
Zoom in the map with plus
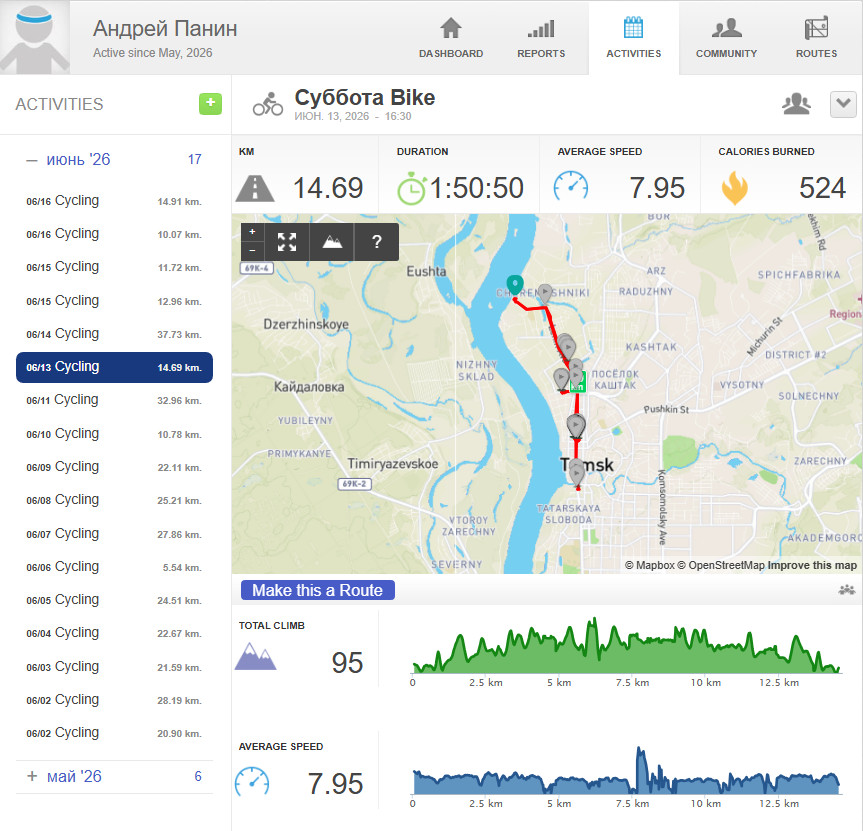tap(253, 232)
